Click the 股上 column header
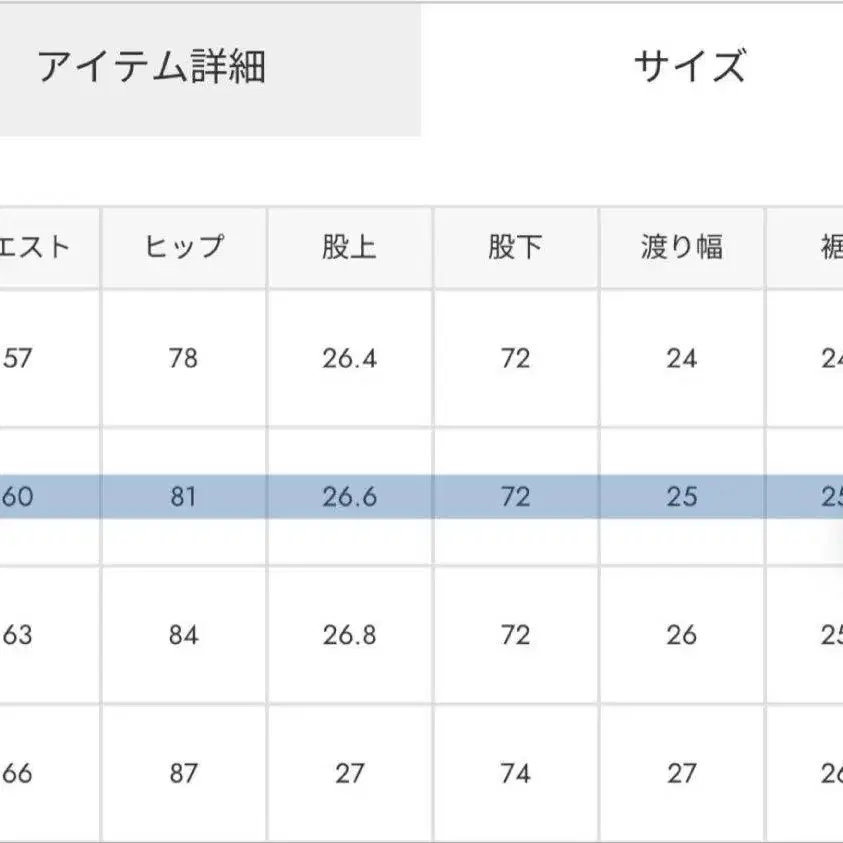 tap(349, 247)
